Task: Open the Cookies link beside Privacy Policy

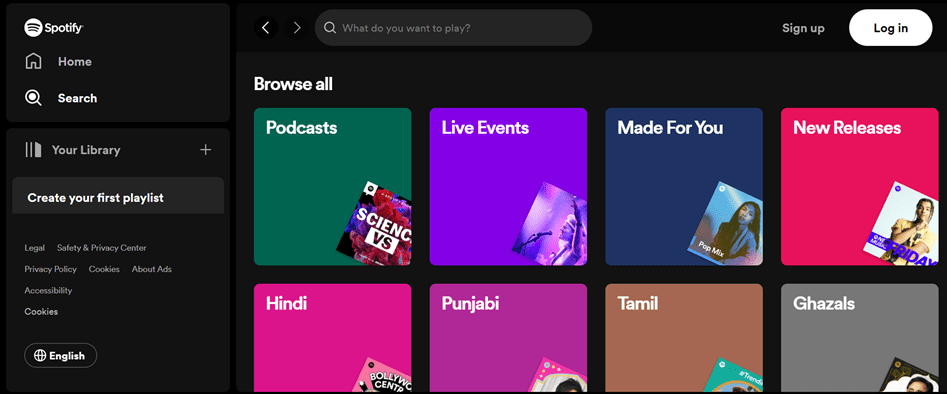Action: (x=104, y=269)
